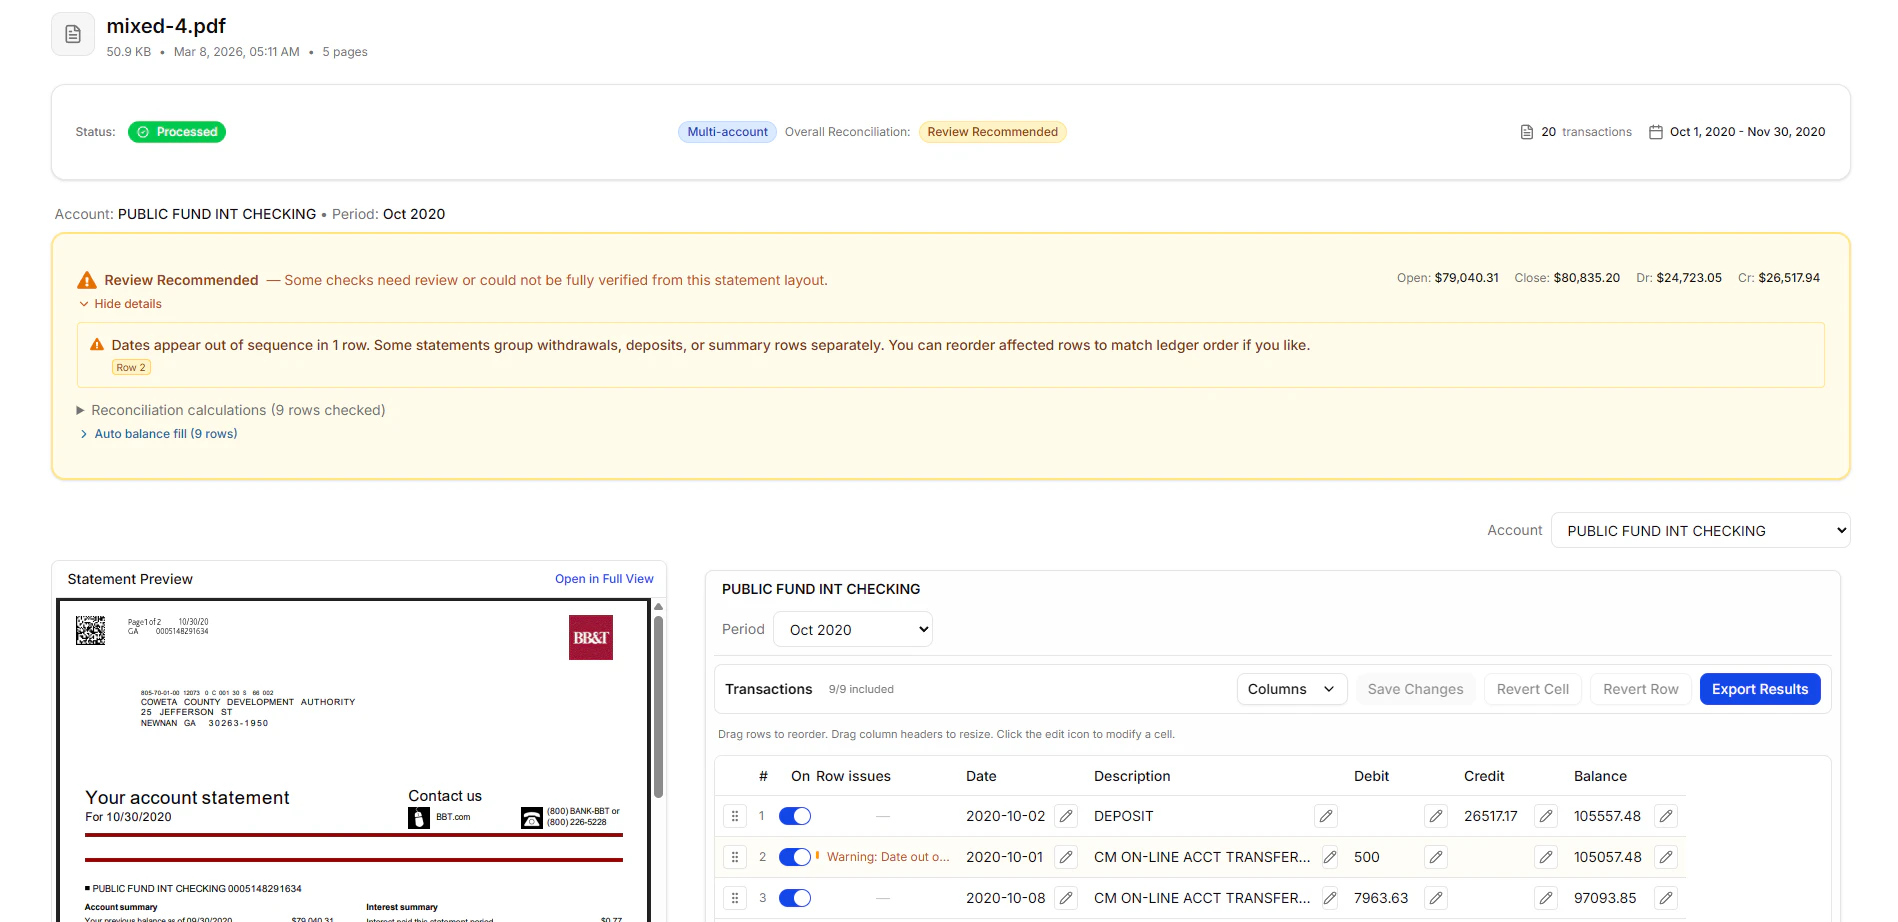Toggle off row 1 inclusion switch

click(795, 816)
